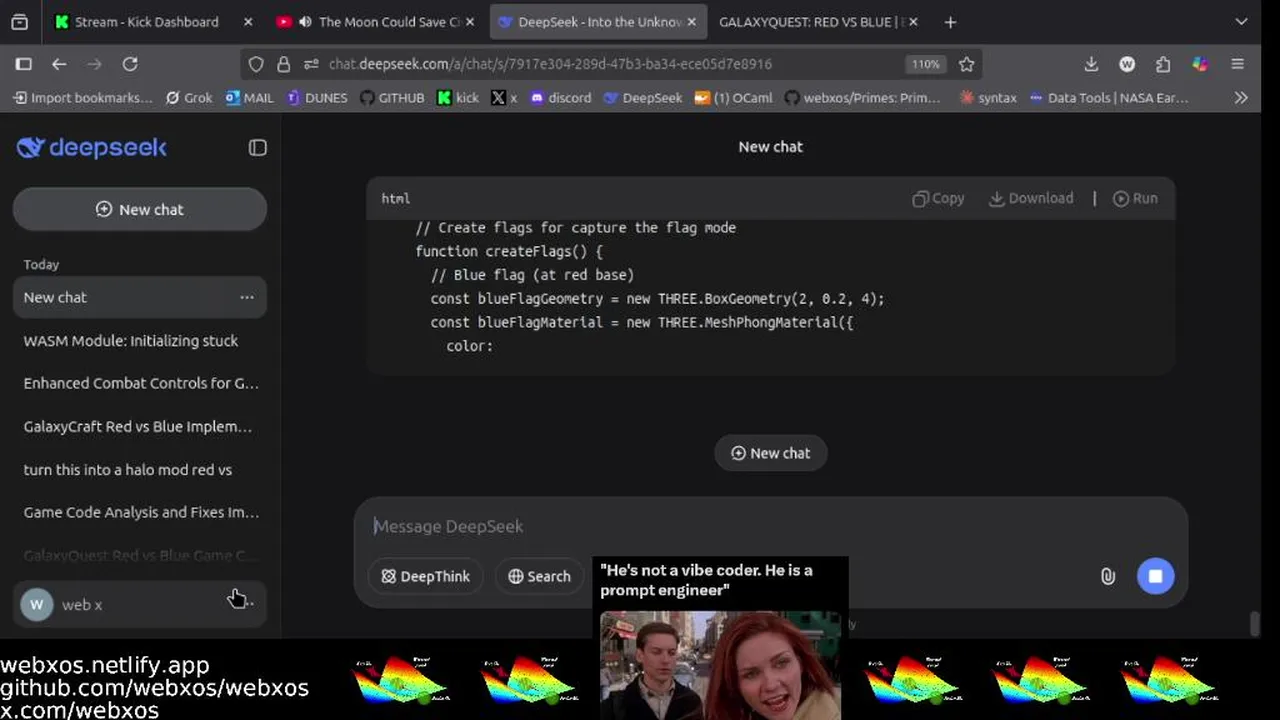Image resolution: width=1280 pixels, height=720 pixels.
Task: Open 'WASM Module: Initializing stuck' chat
Action: click(139, 340)
